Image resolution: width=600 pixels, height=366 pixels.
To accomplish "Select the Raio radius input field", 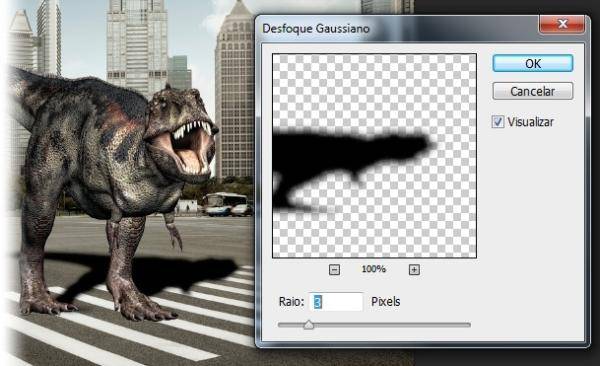I will click(336, 302).
